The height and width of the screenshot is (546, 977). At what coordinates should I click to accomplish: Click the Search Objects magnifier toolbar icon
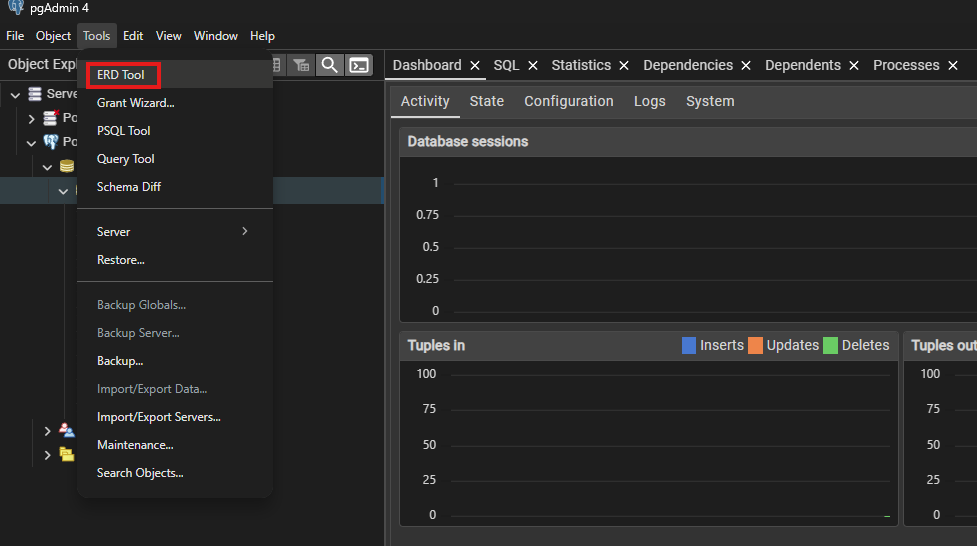(329, 65)
